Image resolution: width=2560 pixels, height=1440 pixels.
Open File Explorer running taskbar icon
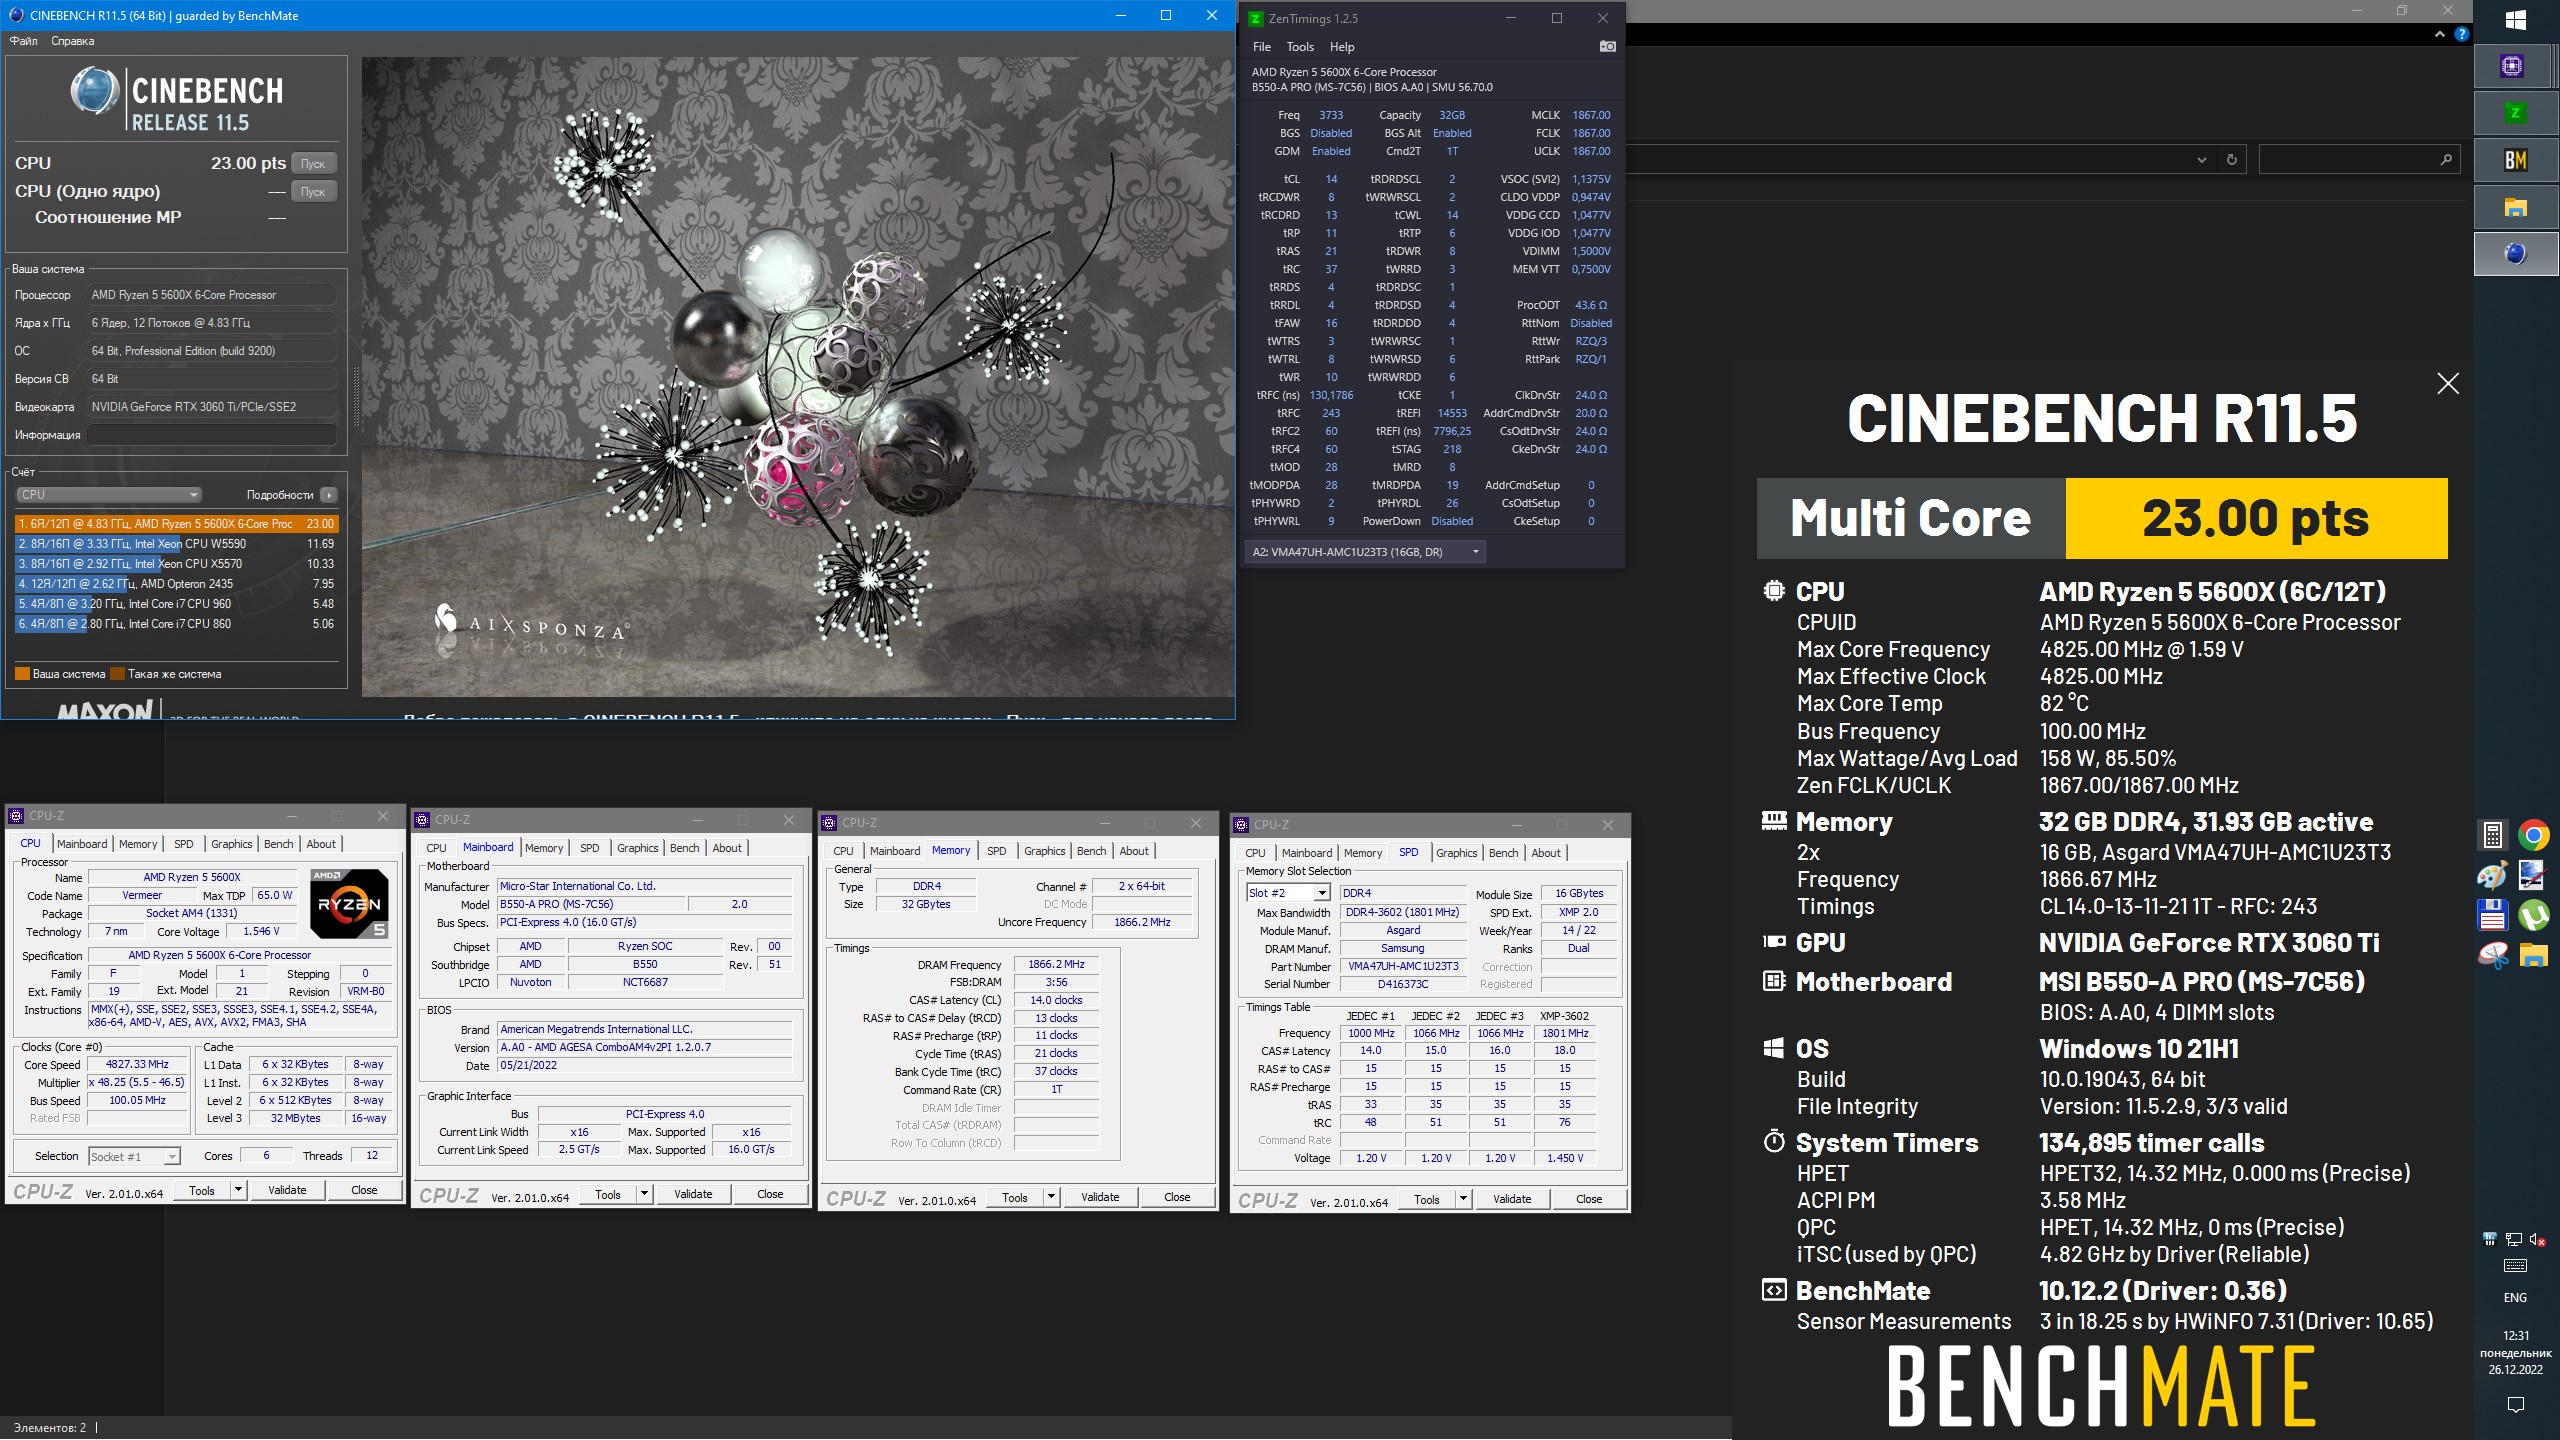pos(2516,207)
